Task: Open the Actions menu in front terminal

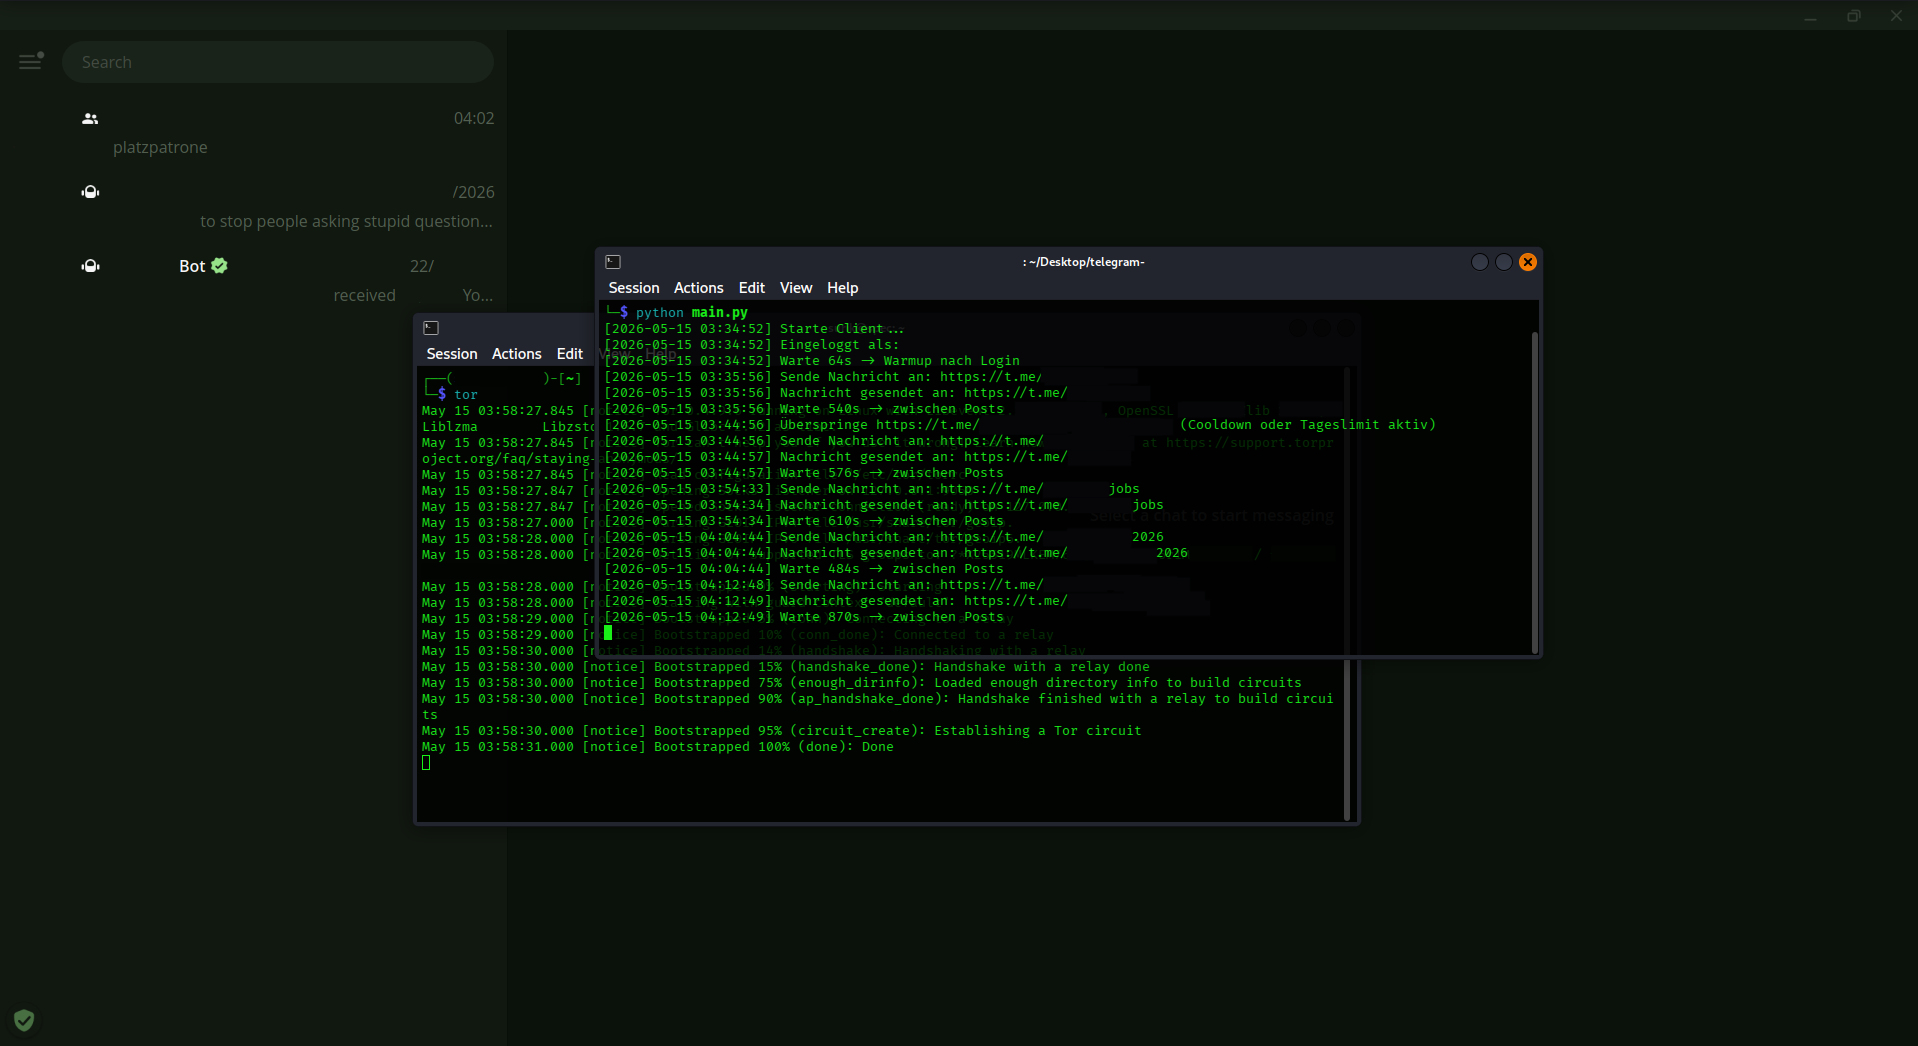Action: point(698,288)
